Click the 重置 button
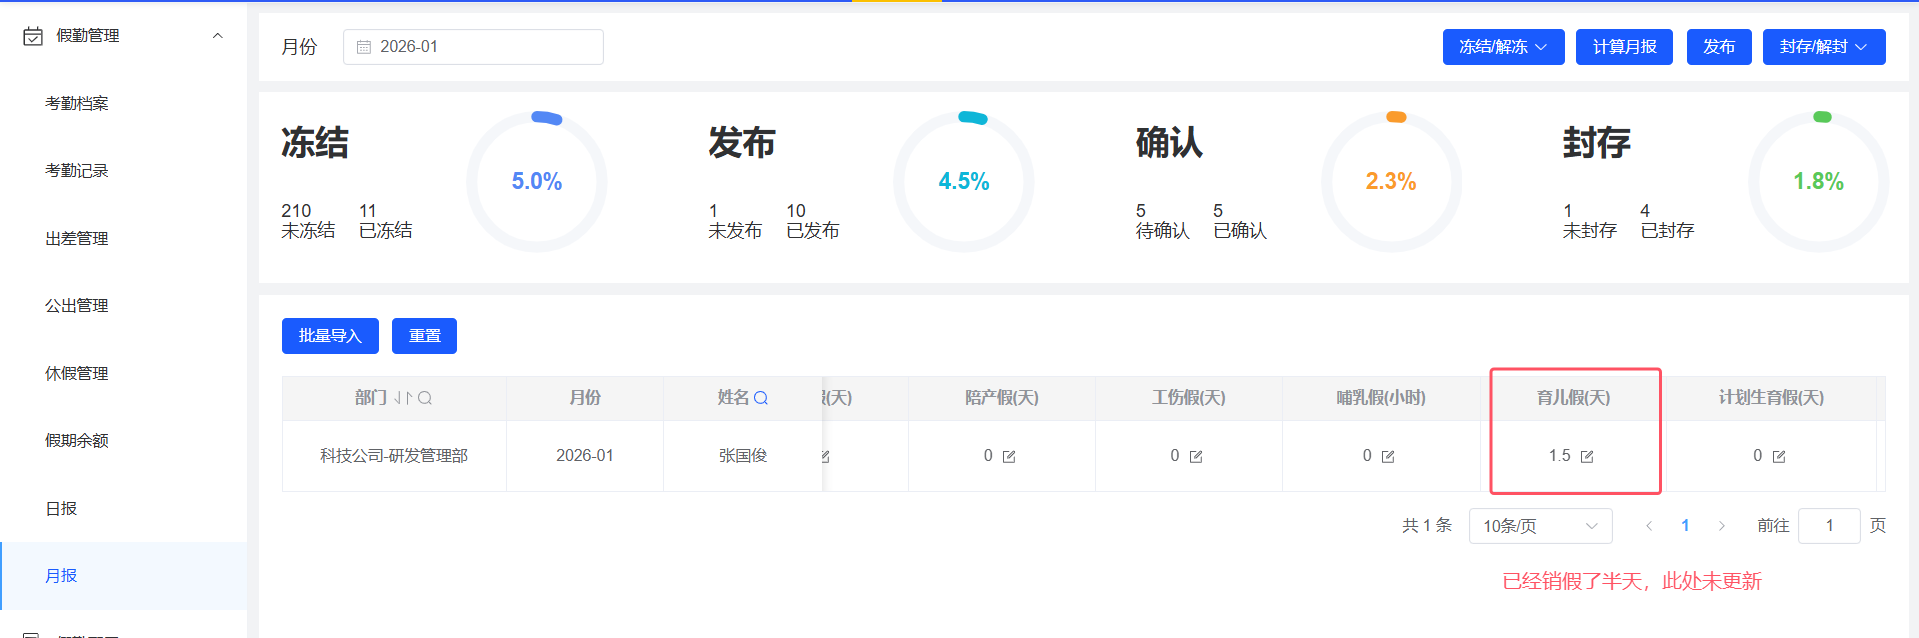1919x638 pixels. 424,336
